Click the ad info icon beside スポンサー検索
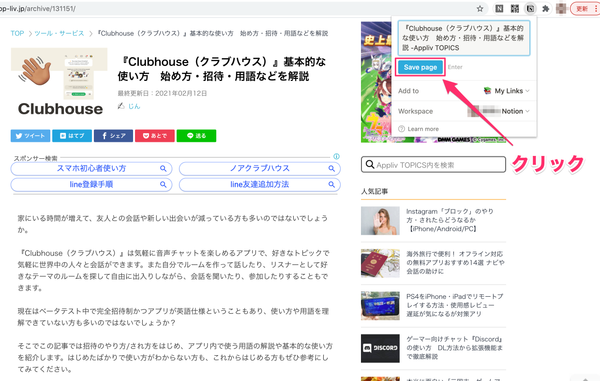Screen dimensions: 600x381 [x=336, y=156]
